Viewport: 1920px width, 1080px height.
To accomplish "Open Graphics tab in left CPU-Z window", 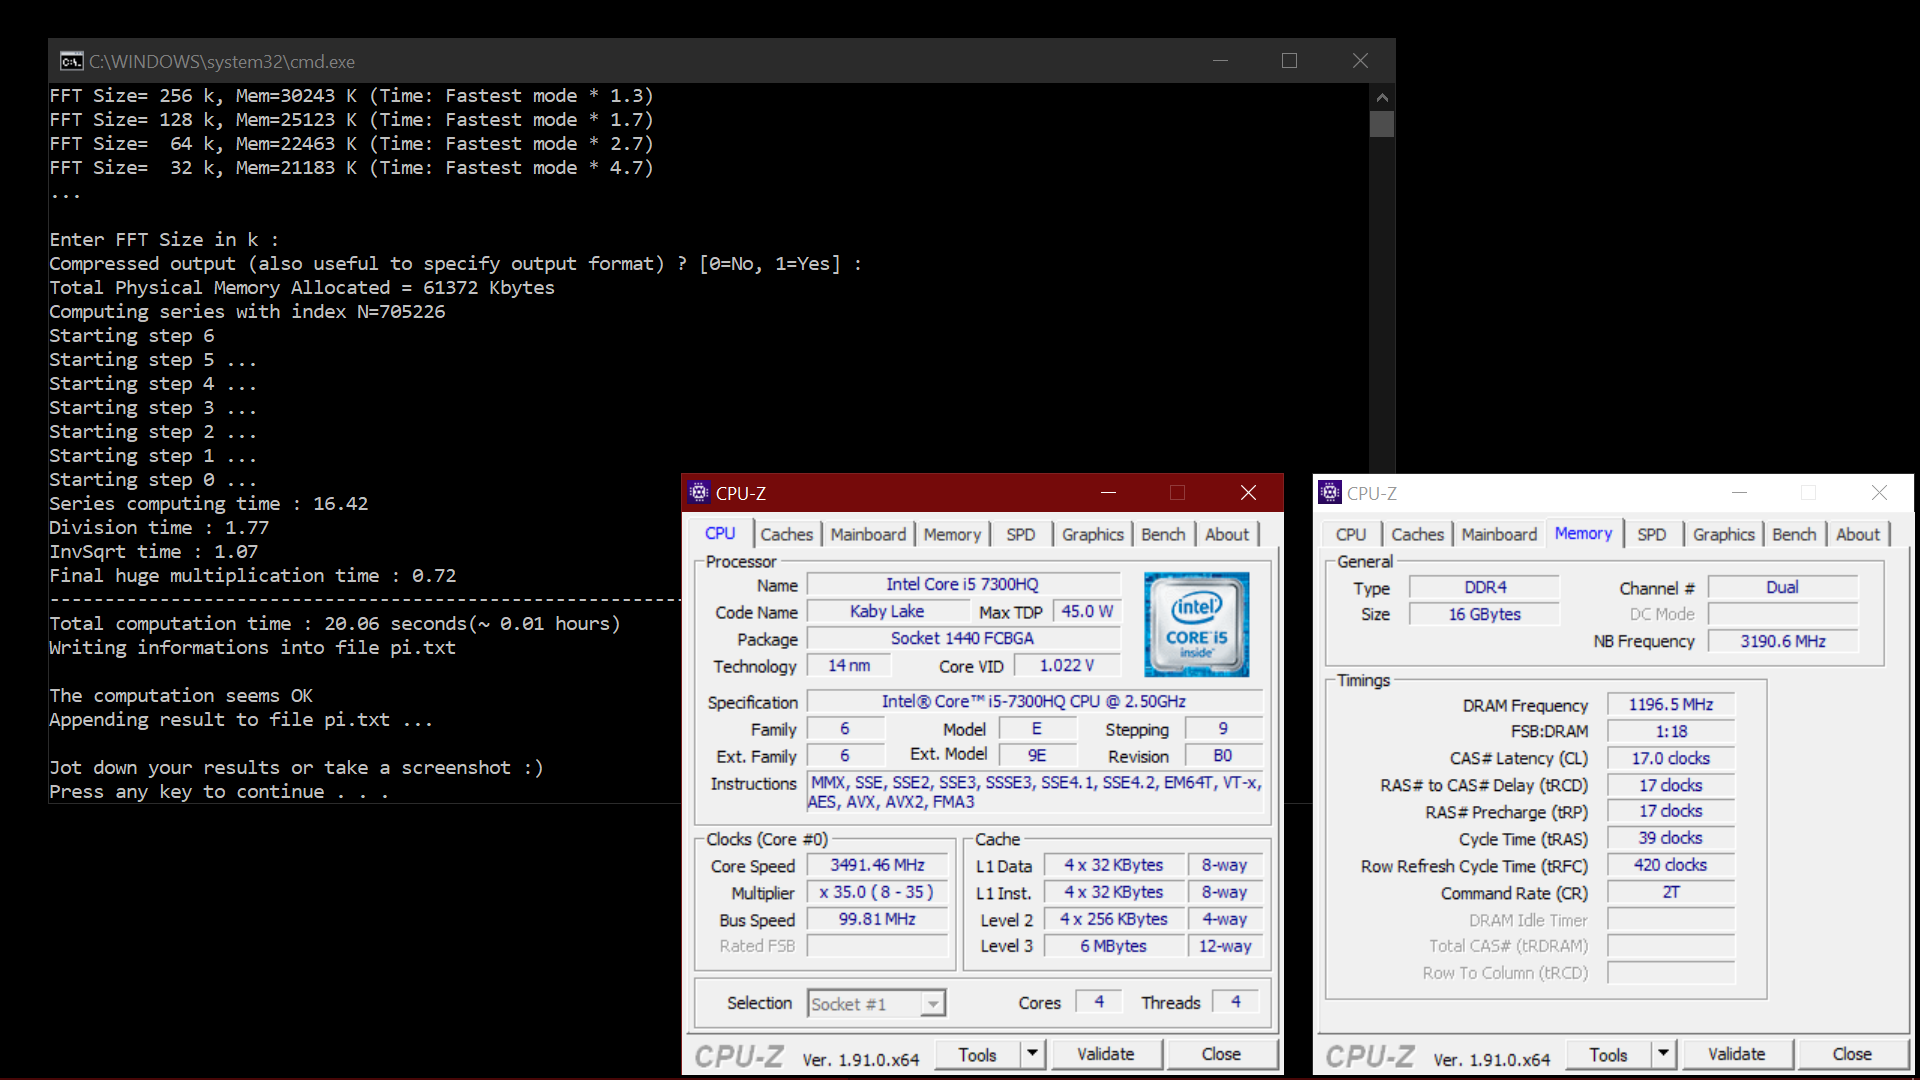I will 1092,534.
